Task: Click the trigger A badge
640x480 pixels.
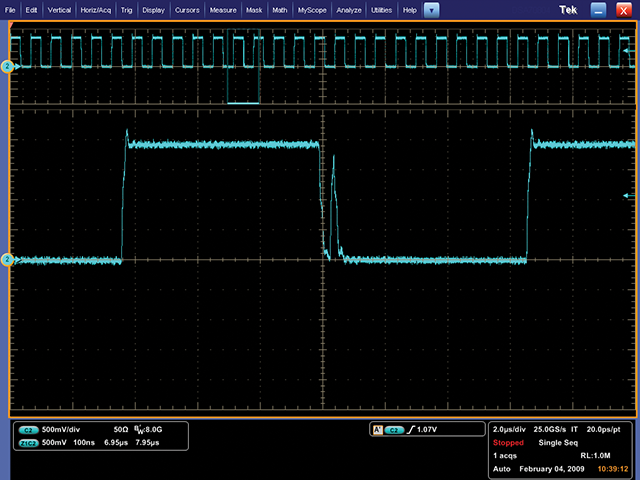Action: click(377, 429)
